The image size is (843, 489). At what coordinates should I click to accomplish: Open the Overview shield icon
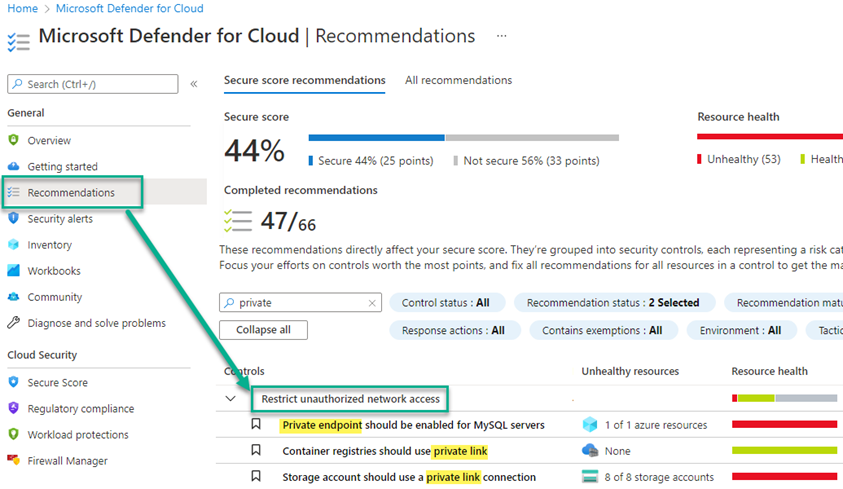[x=14, y=141]
